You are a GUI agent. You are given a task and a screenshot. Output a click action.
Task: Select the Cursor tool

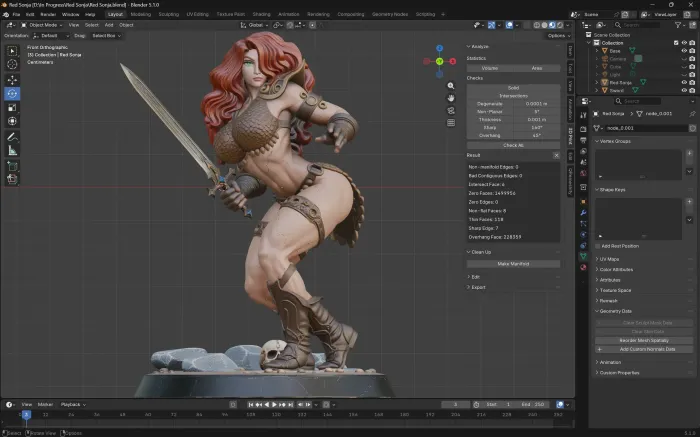pyautogui.click(x=12, y=64)
